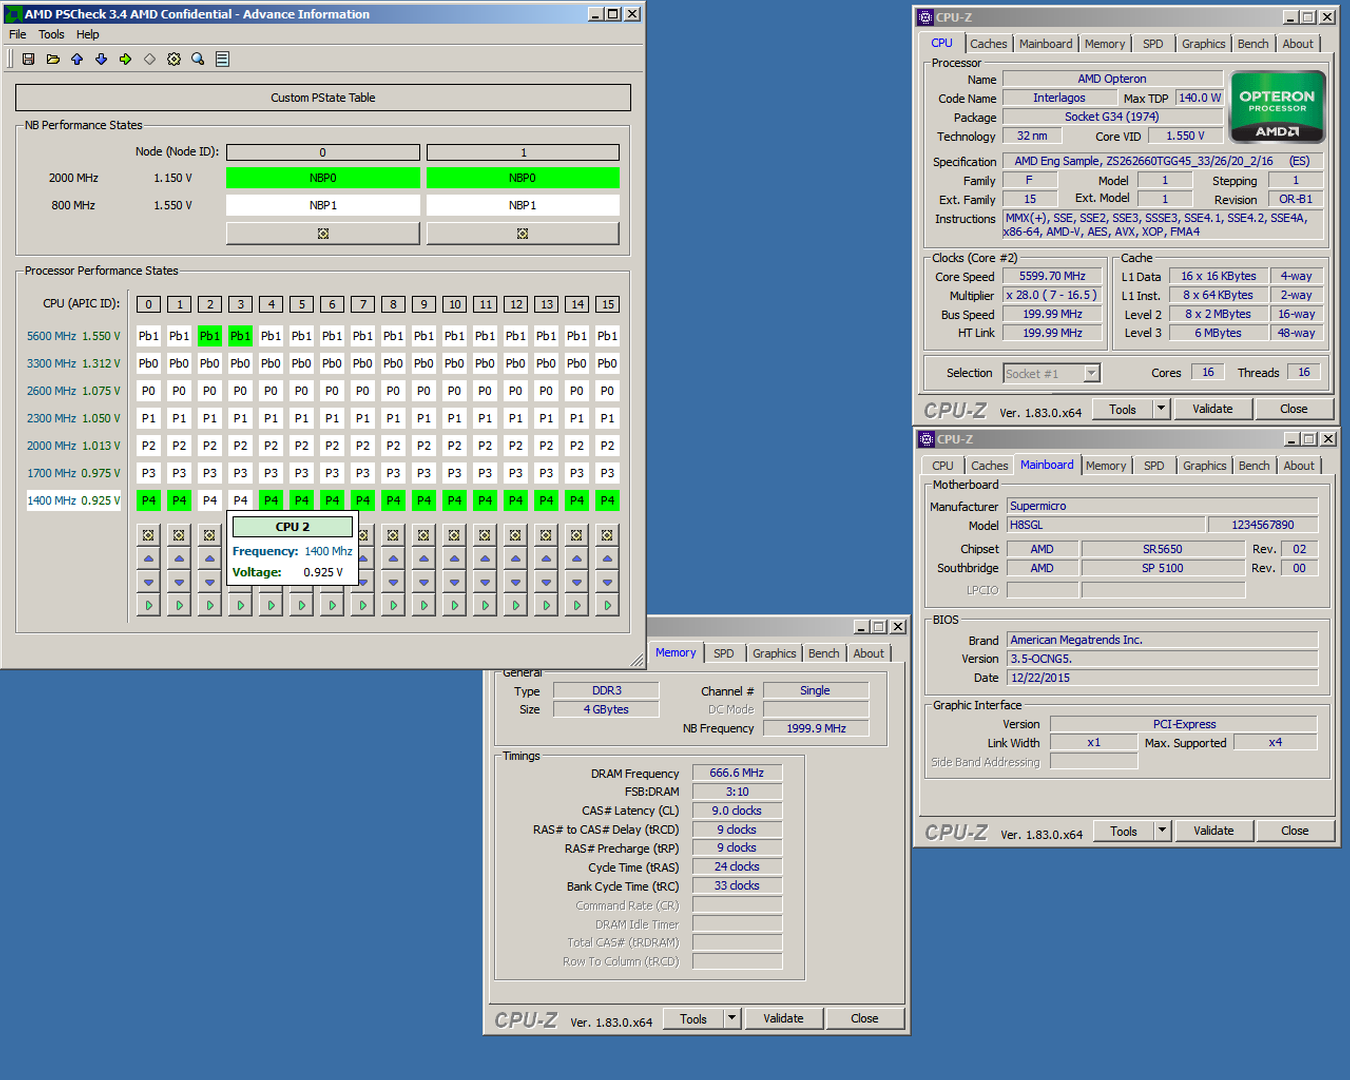Image resolution: width=1350 pixels, height=1080 pixels.
Task: Click the gear icon in CPU 15 column
Action: coord(607,535)
